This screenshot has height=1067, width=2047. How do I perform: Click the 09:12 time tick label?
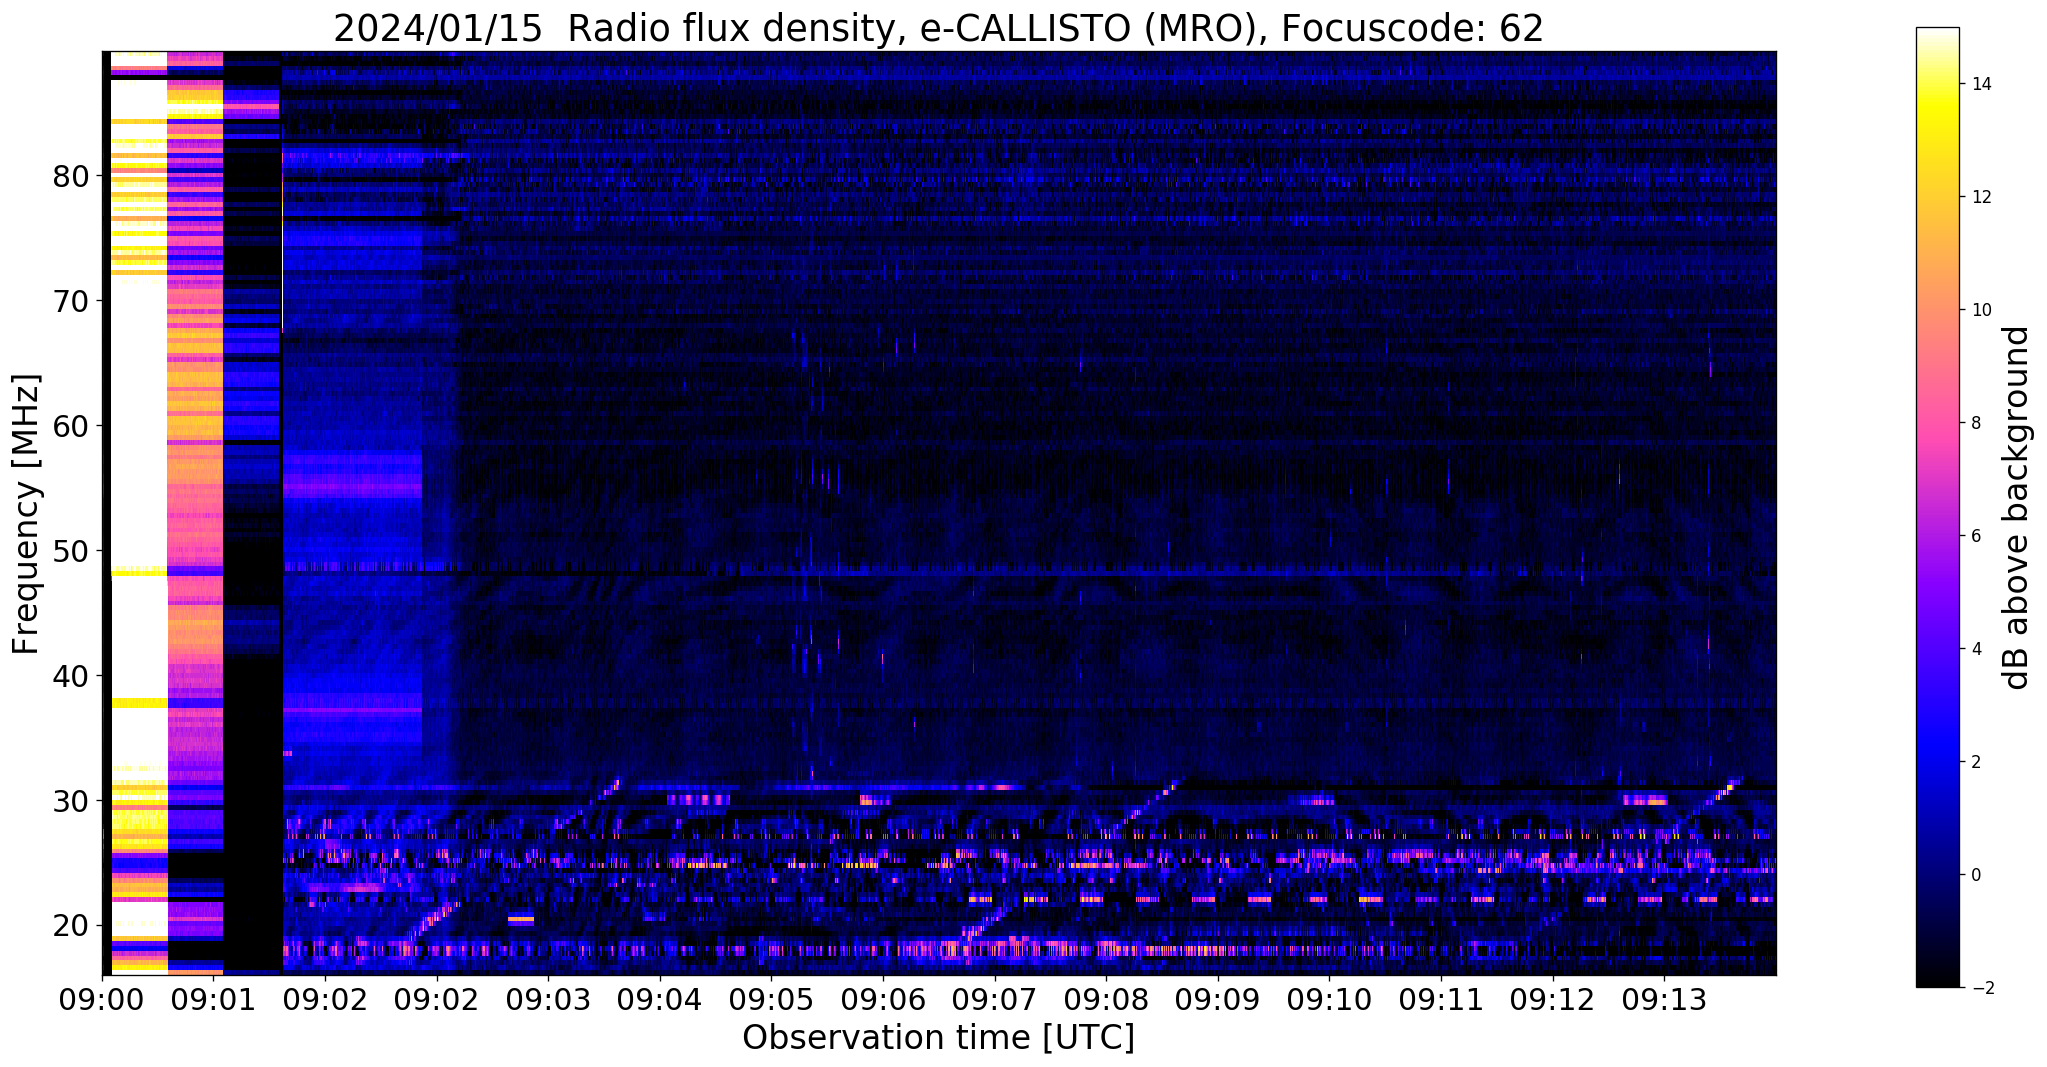click(1553, 1000)
